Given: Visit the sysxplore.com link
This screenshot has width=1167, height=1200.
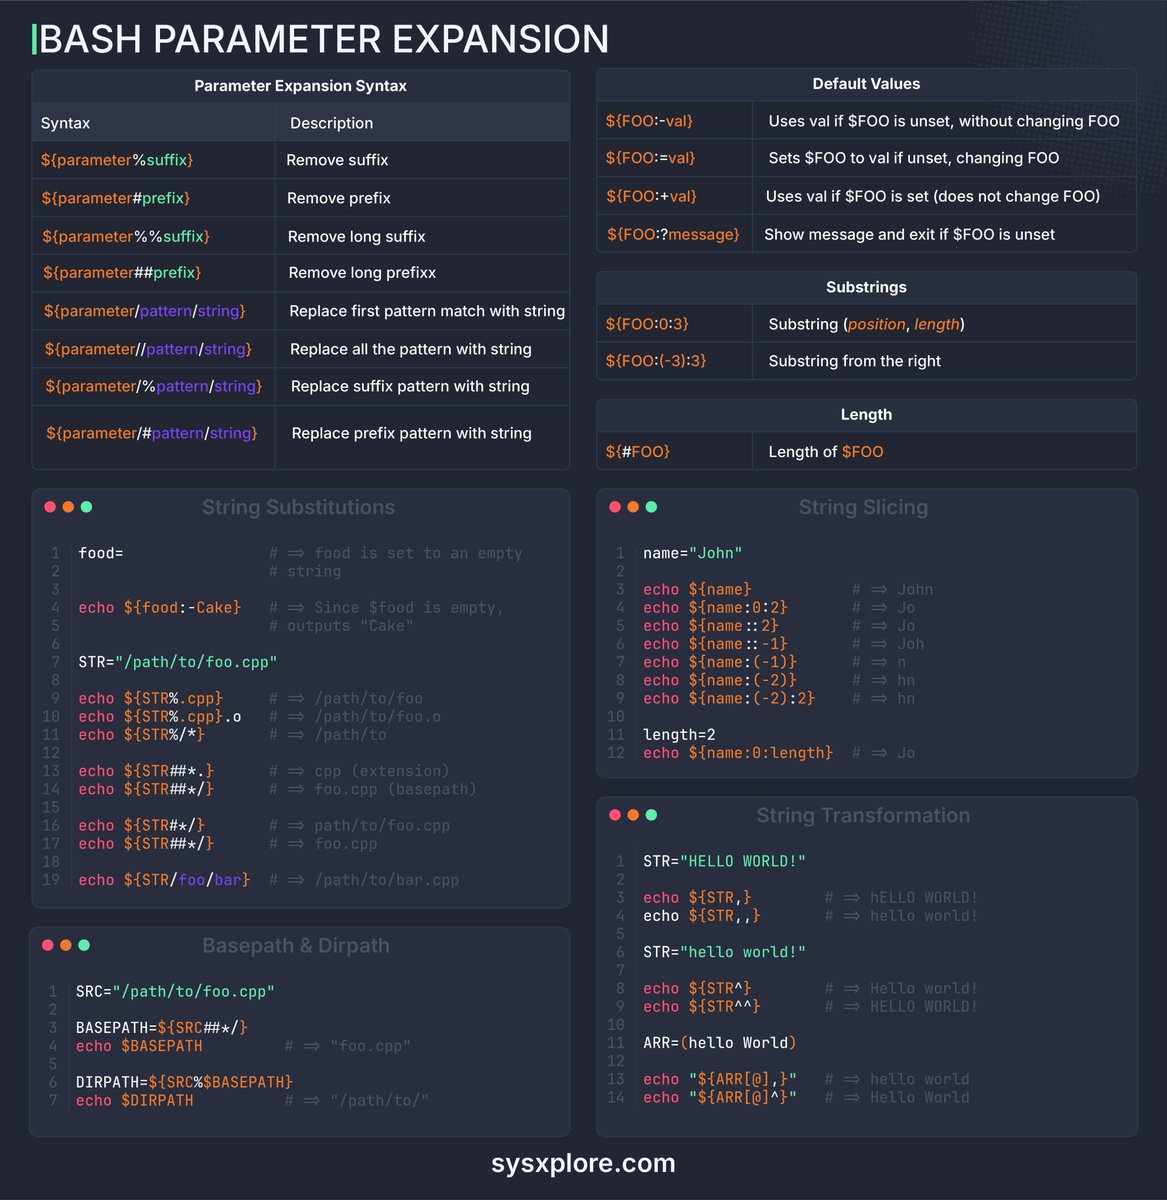Looking at the screenshot, I should 583,1163.
